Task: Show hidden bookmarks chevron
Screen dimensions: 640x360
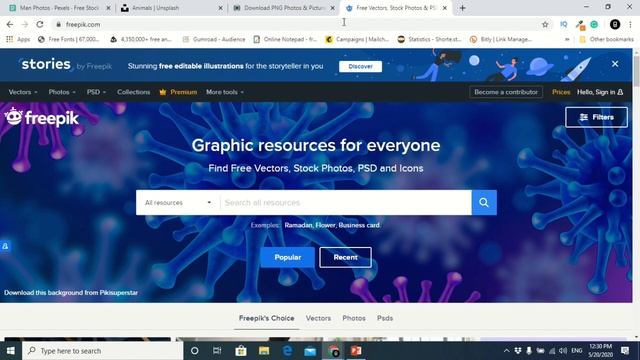Action: (567, 39)
